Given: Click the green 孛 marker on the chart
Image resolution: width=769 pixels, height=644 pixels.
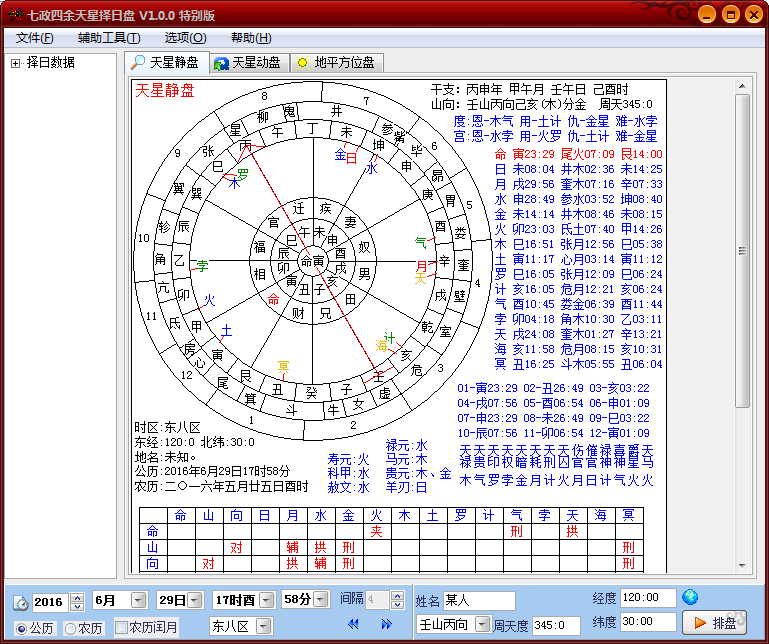Looking at the screenshot, I should point(203,265).
